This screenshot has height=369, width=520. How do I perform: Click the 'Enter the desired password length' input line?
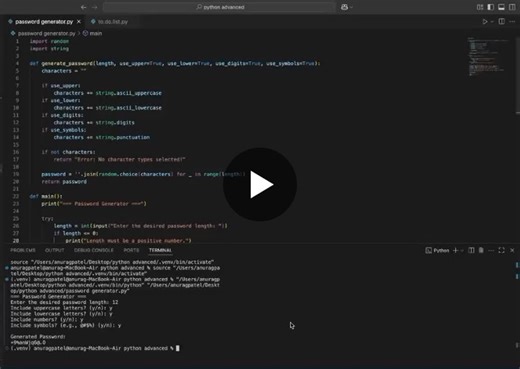pos(141,226)
